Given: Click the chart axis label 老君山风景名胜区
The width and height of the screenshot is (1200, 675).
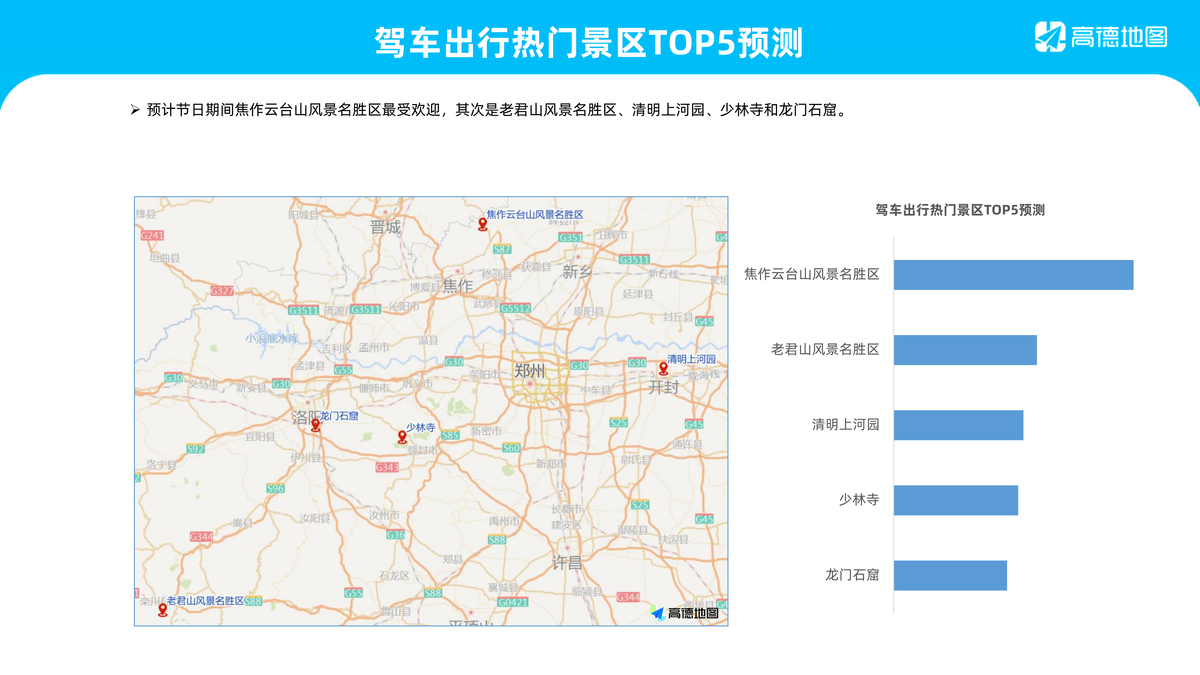Looking at the screenshot, I should [x=826, y=349].
